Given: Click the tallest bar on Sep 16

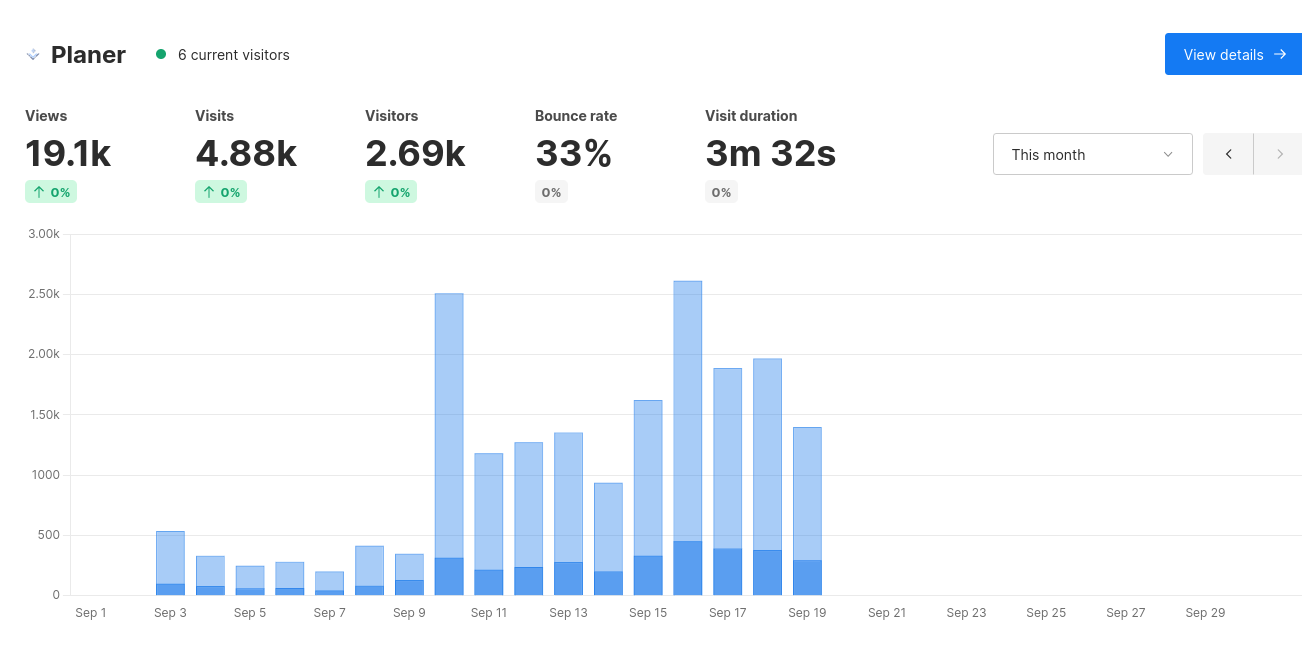Looking at the screenshot, I should coord(688,430).
